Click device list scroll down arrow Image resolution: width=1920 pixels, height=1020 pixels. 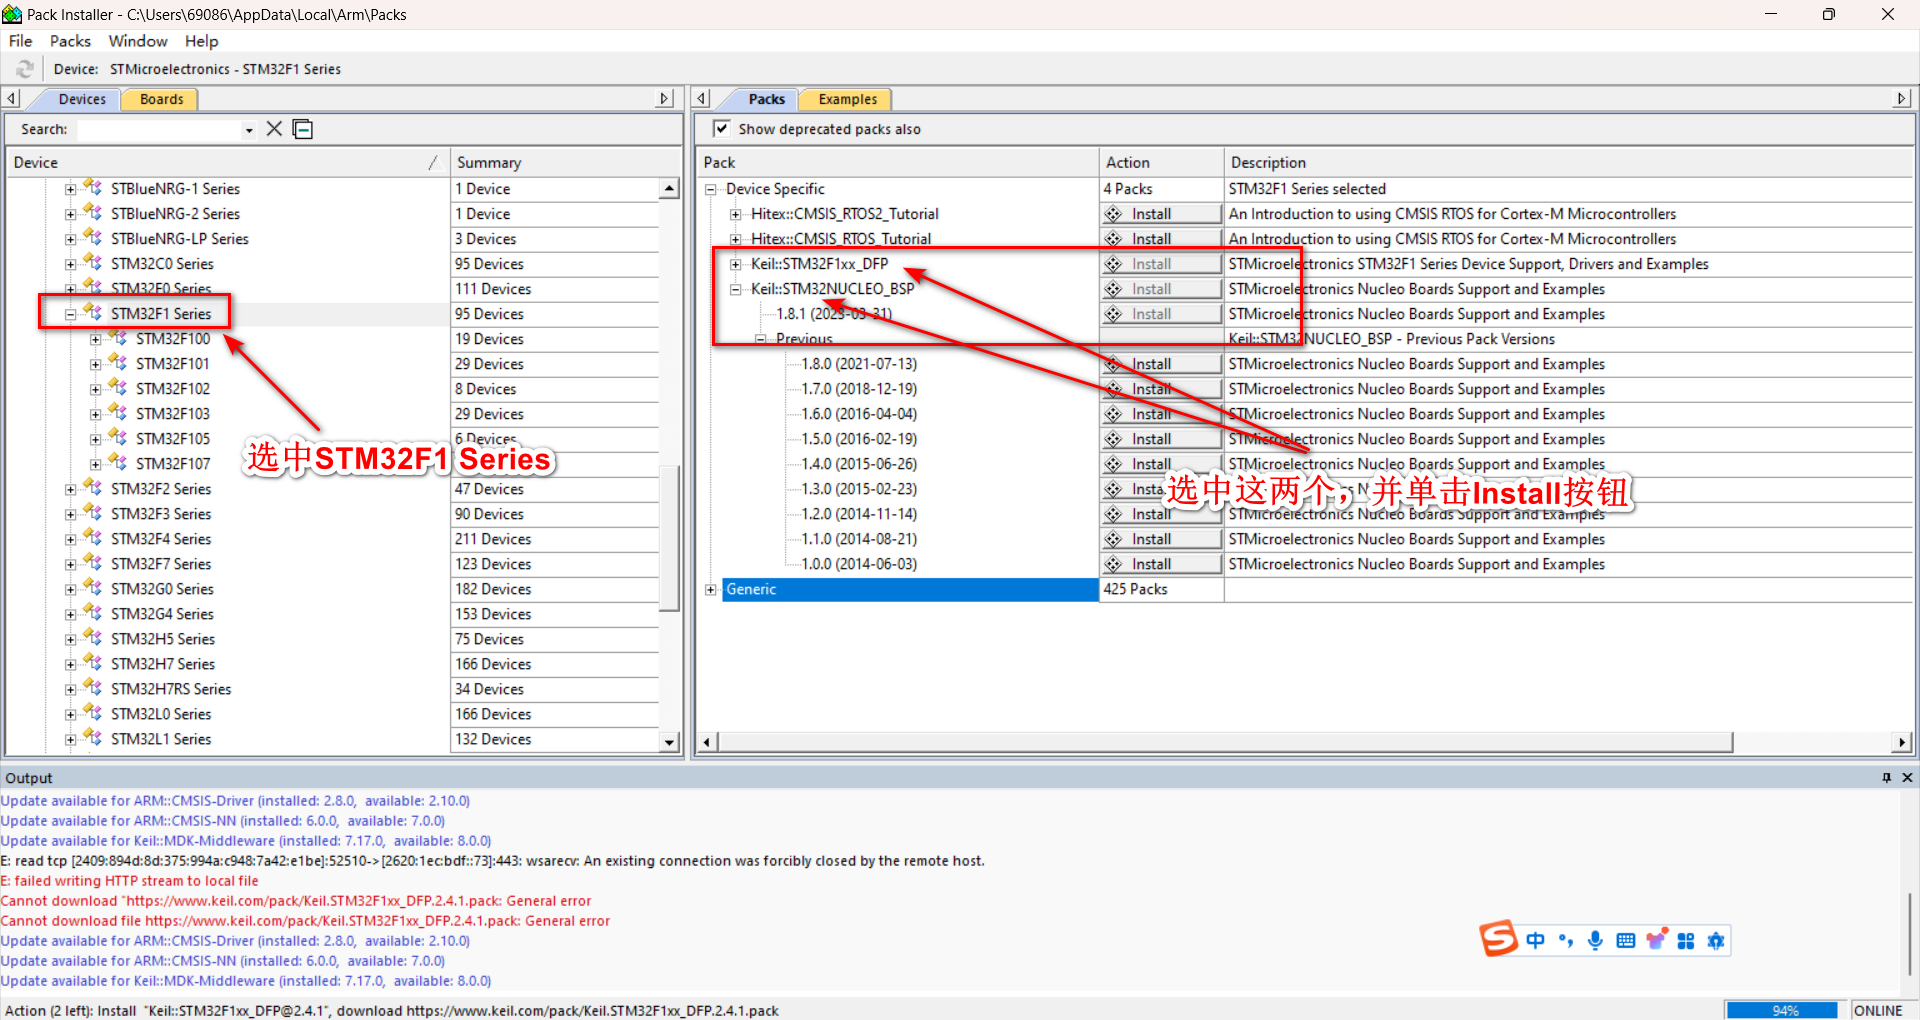(x=669, y=742)
